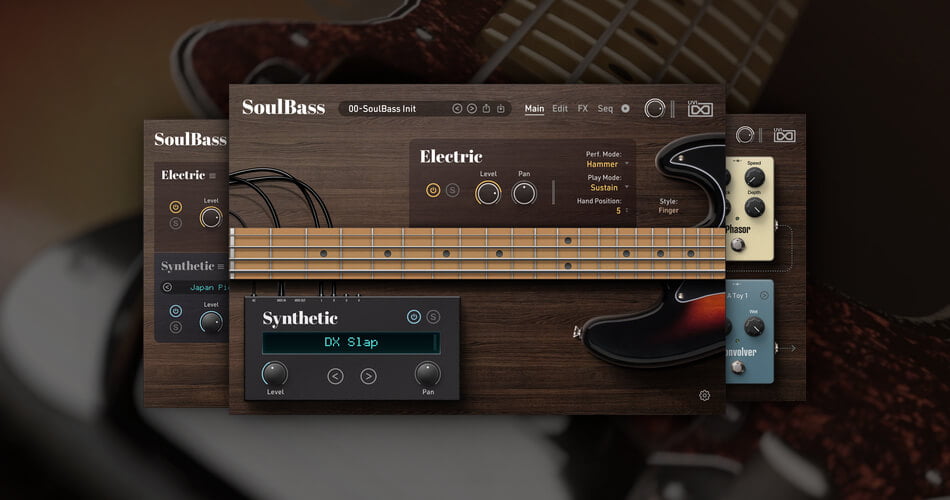
Task: Click the Electric level meter bar beside Pan
Action: pyautogui.click(x=553, y=192)
